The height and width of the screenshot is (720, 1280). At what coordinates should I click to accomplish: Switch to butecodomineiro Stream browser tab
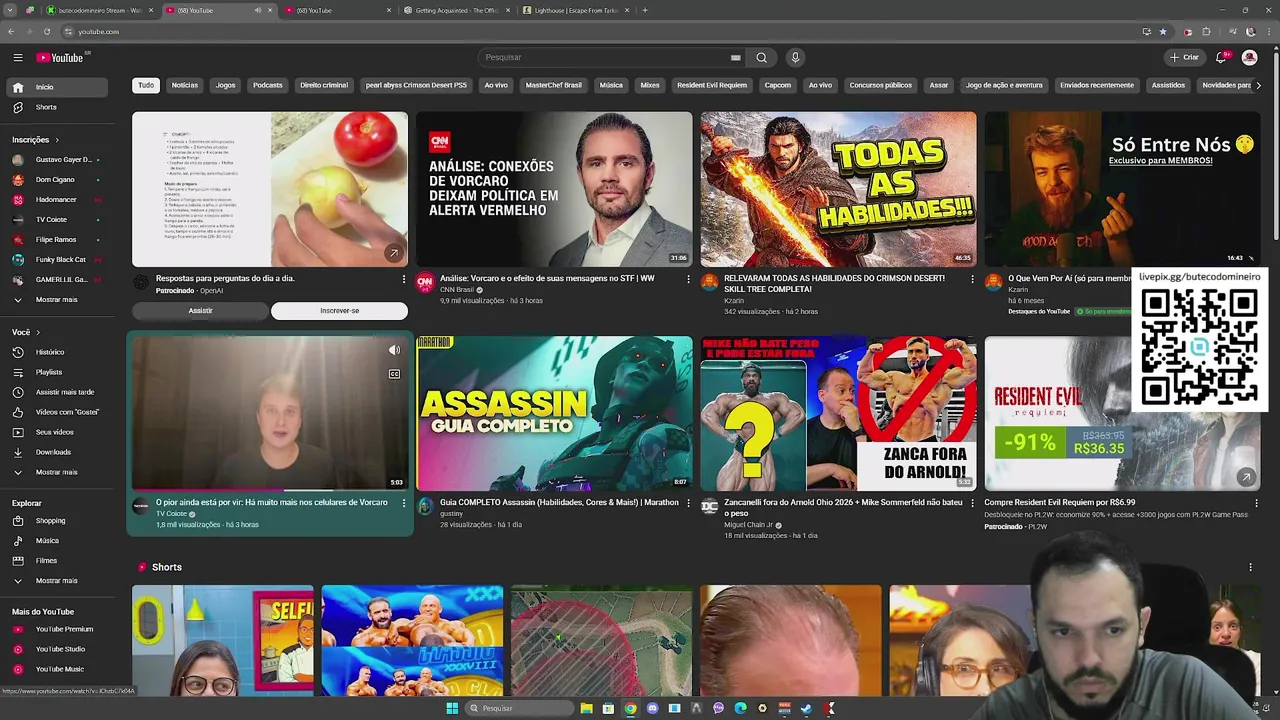tap(100, 10)
